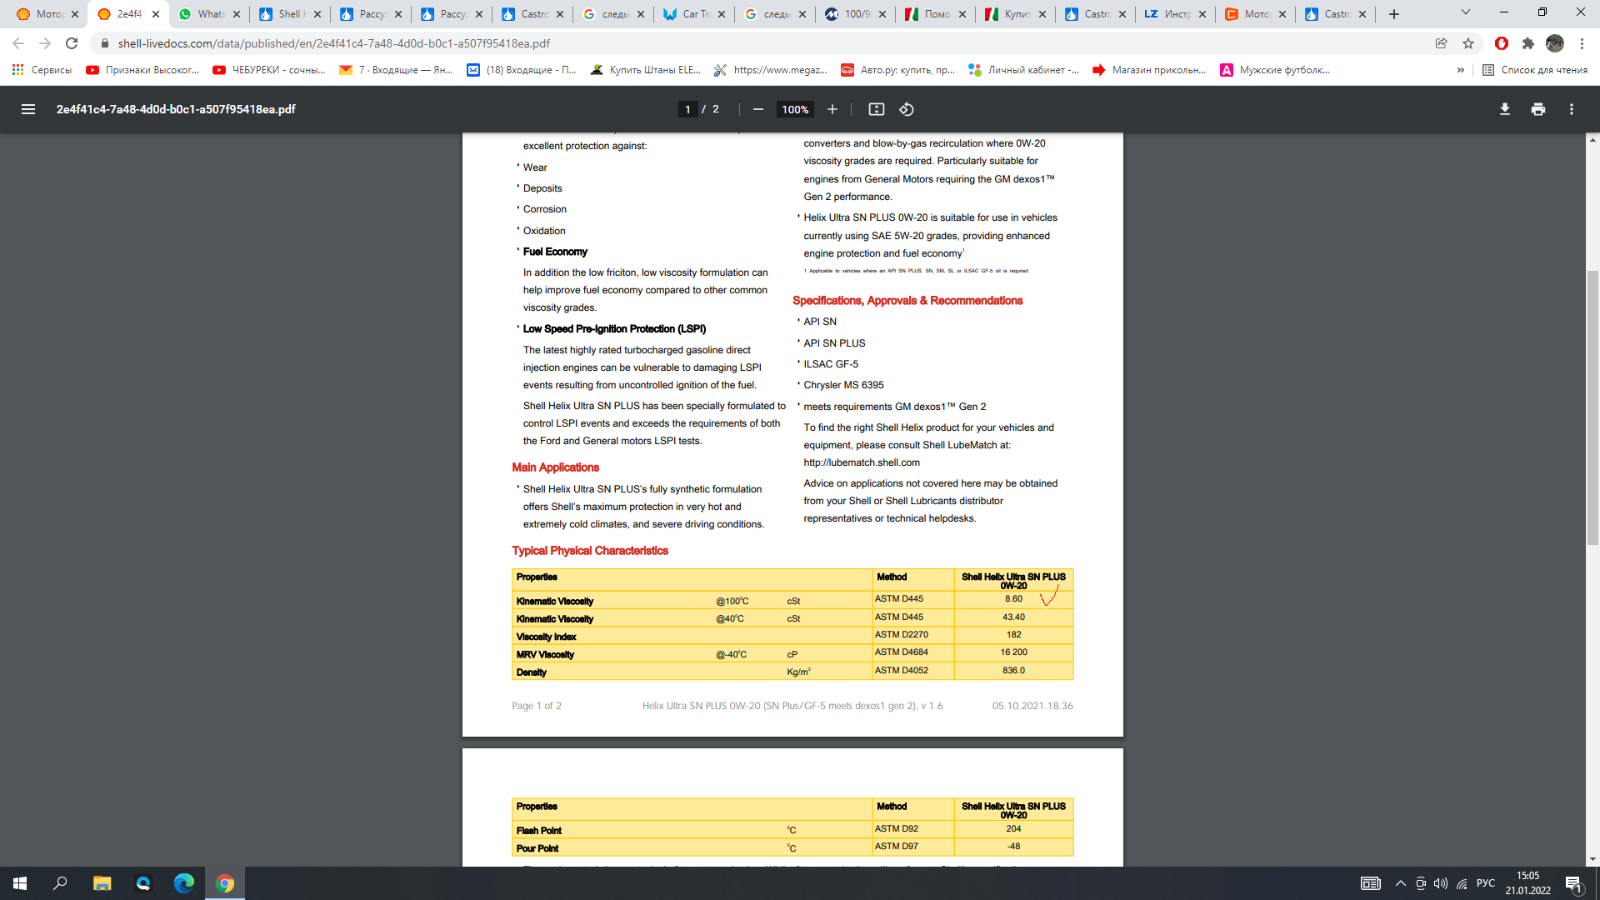Open clock showing 15:05 21.01.2022

click(x=1528, y=883)
